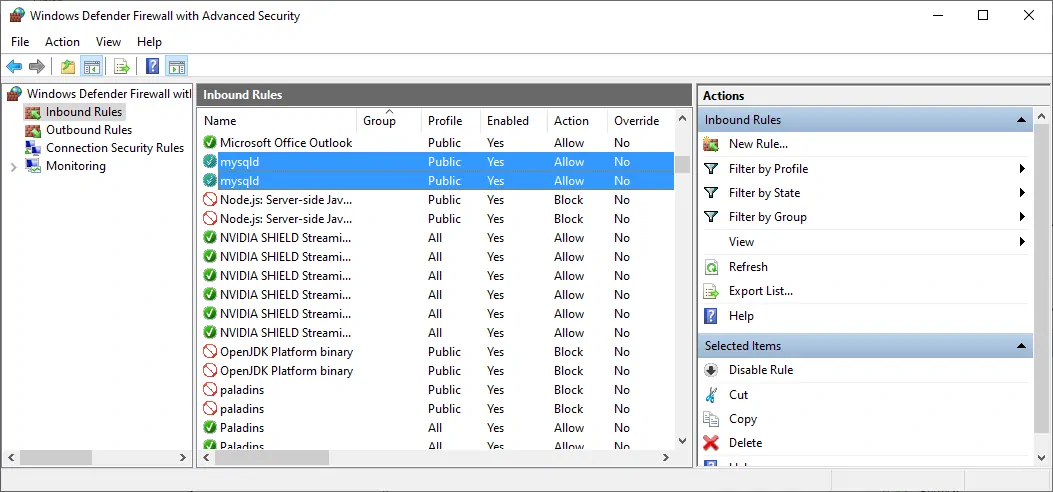Sort the list by Enabled column header
1053x492 pixels.
508,121
